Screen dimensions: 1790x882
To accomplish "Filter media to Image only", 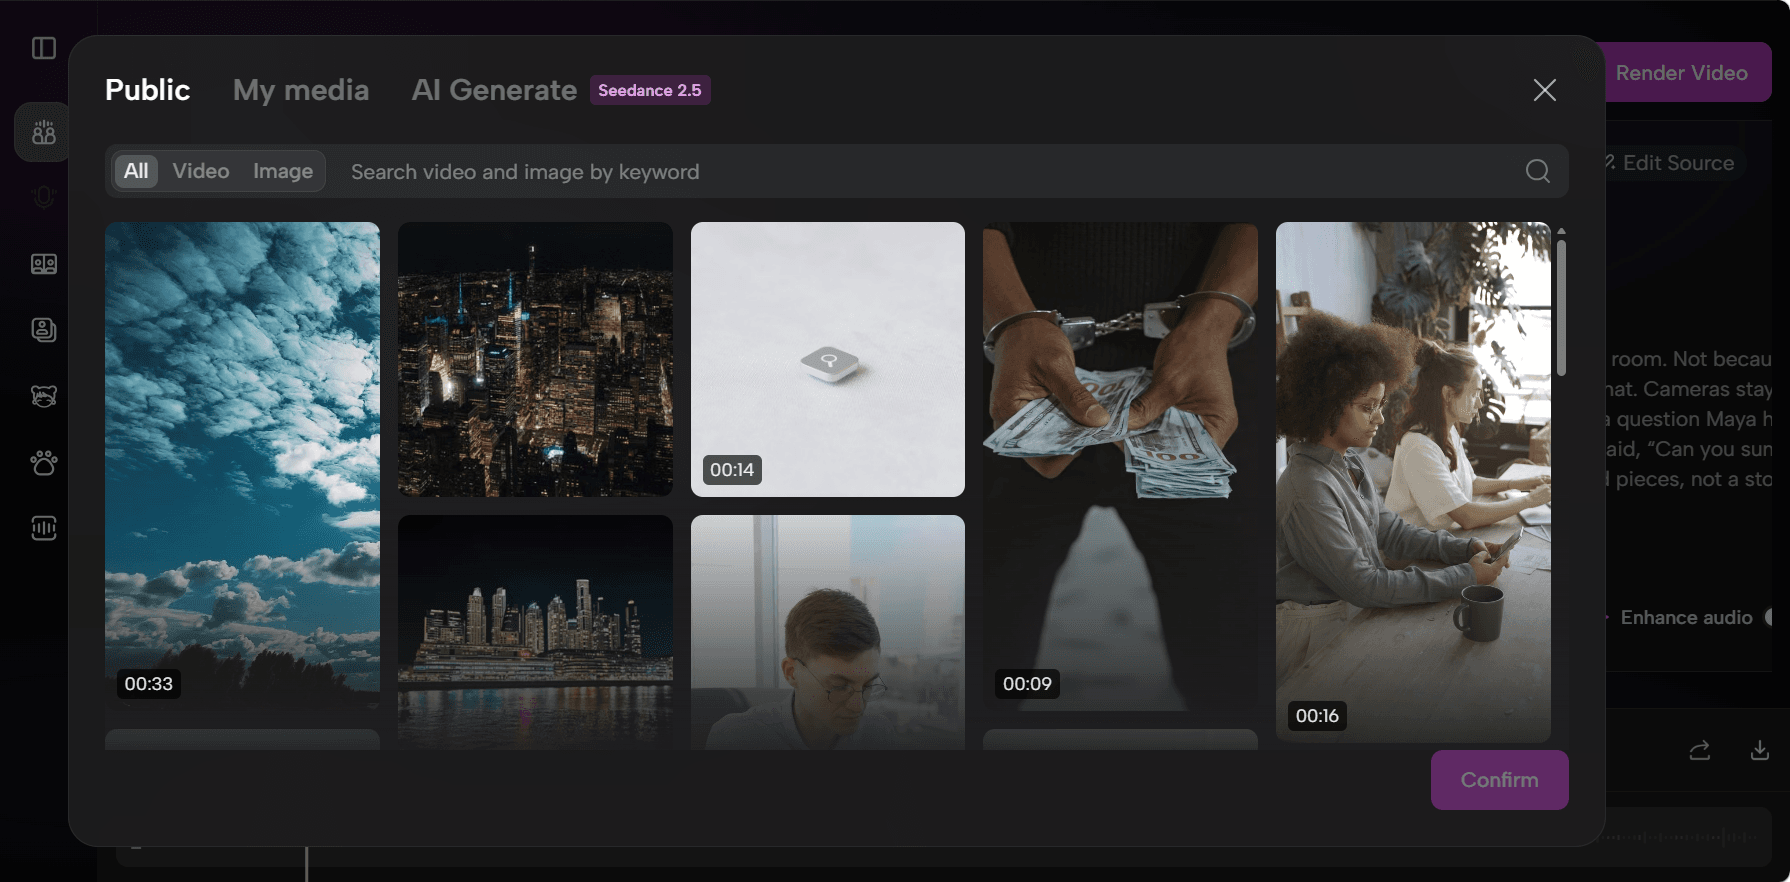I will (x=283, y=171).
